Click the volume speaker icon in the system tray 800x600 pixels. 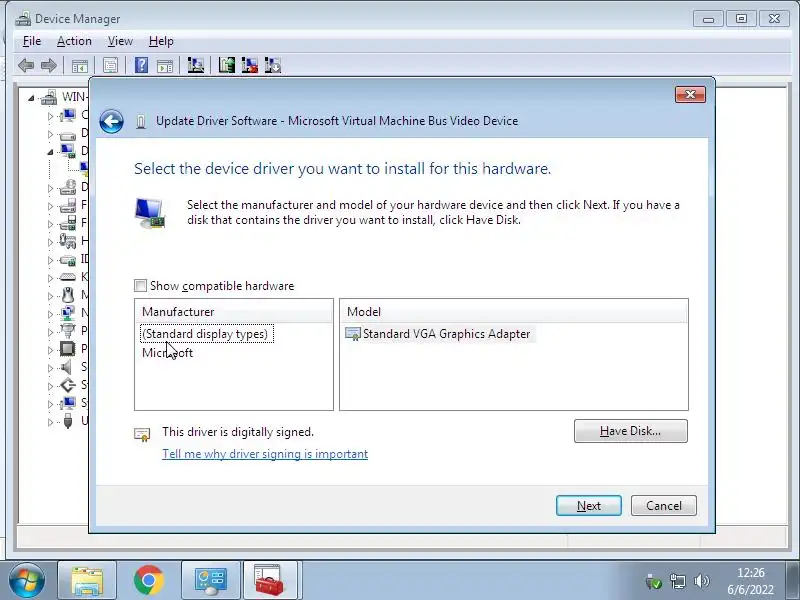click(x=702, y=581)
